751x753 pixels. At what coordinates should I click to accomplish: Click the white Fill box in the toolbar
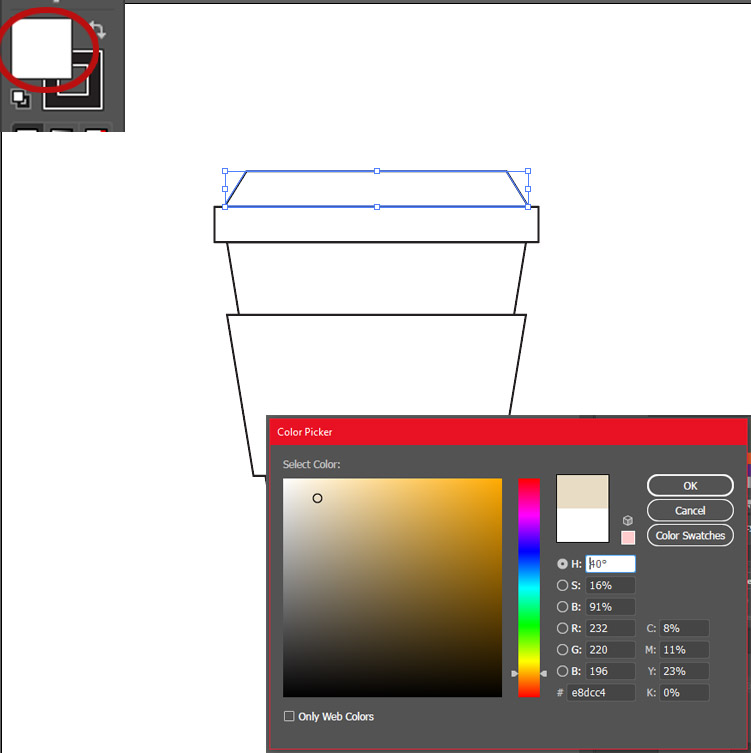click(x=40, y=46)
